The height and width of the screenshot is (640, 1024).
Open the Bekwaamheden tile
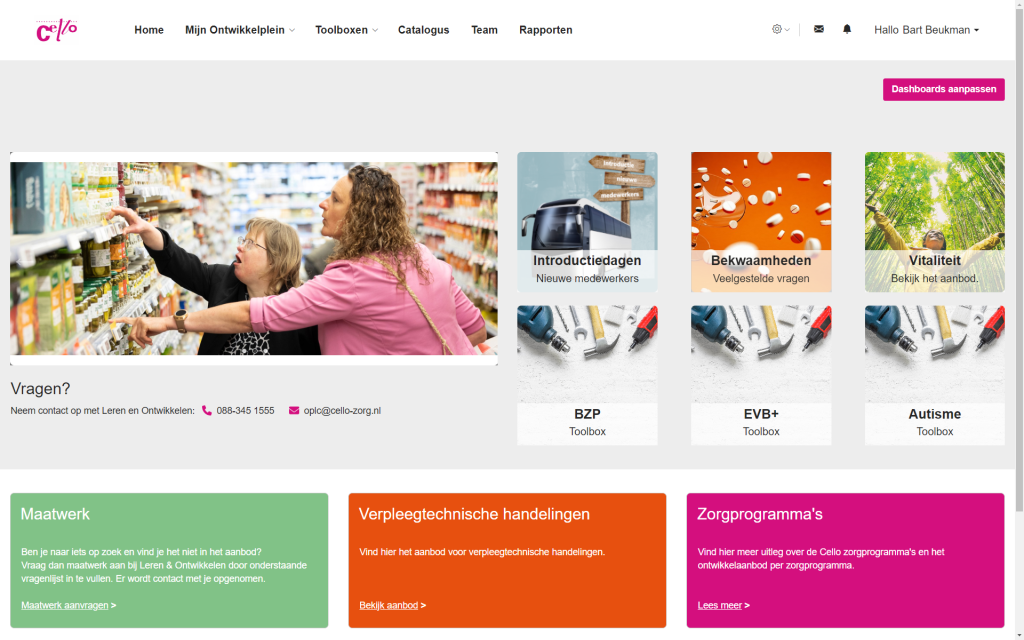click(761, 222)
